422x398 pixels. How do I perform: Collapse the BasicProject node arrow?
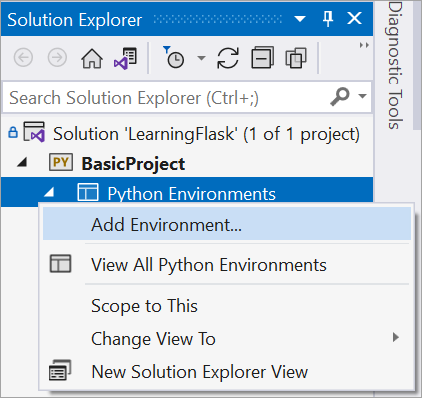coord(22,163)
